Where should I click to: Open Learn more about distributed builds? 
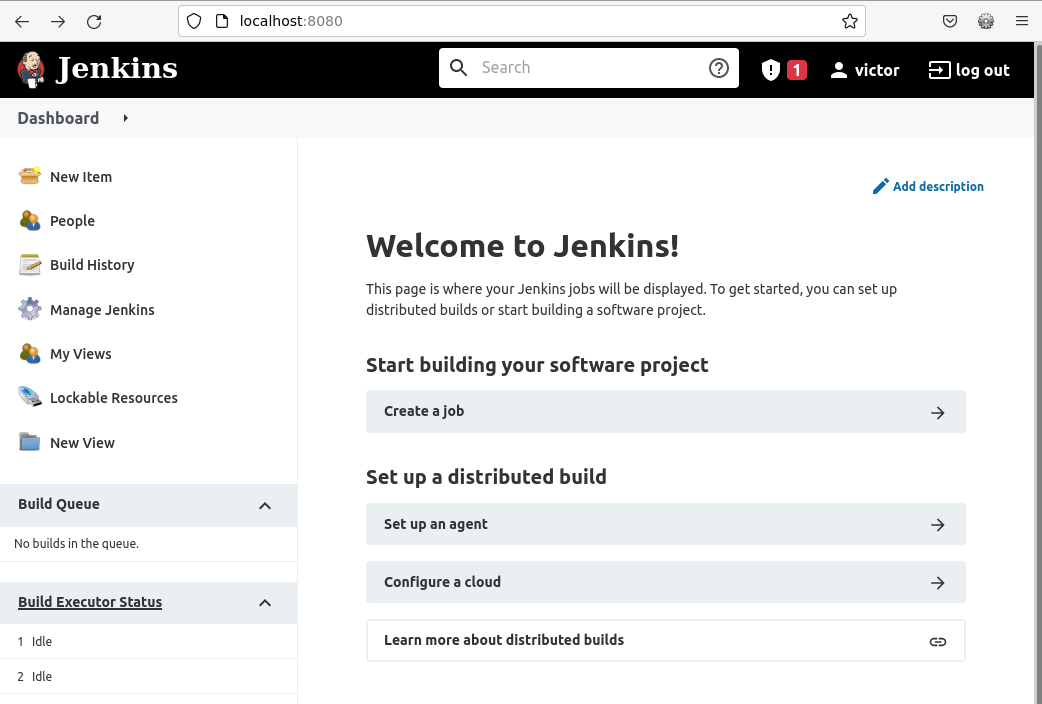coord(665,640)
